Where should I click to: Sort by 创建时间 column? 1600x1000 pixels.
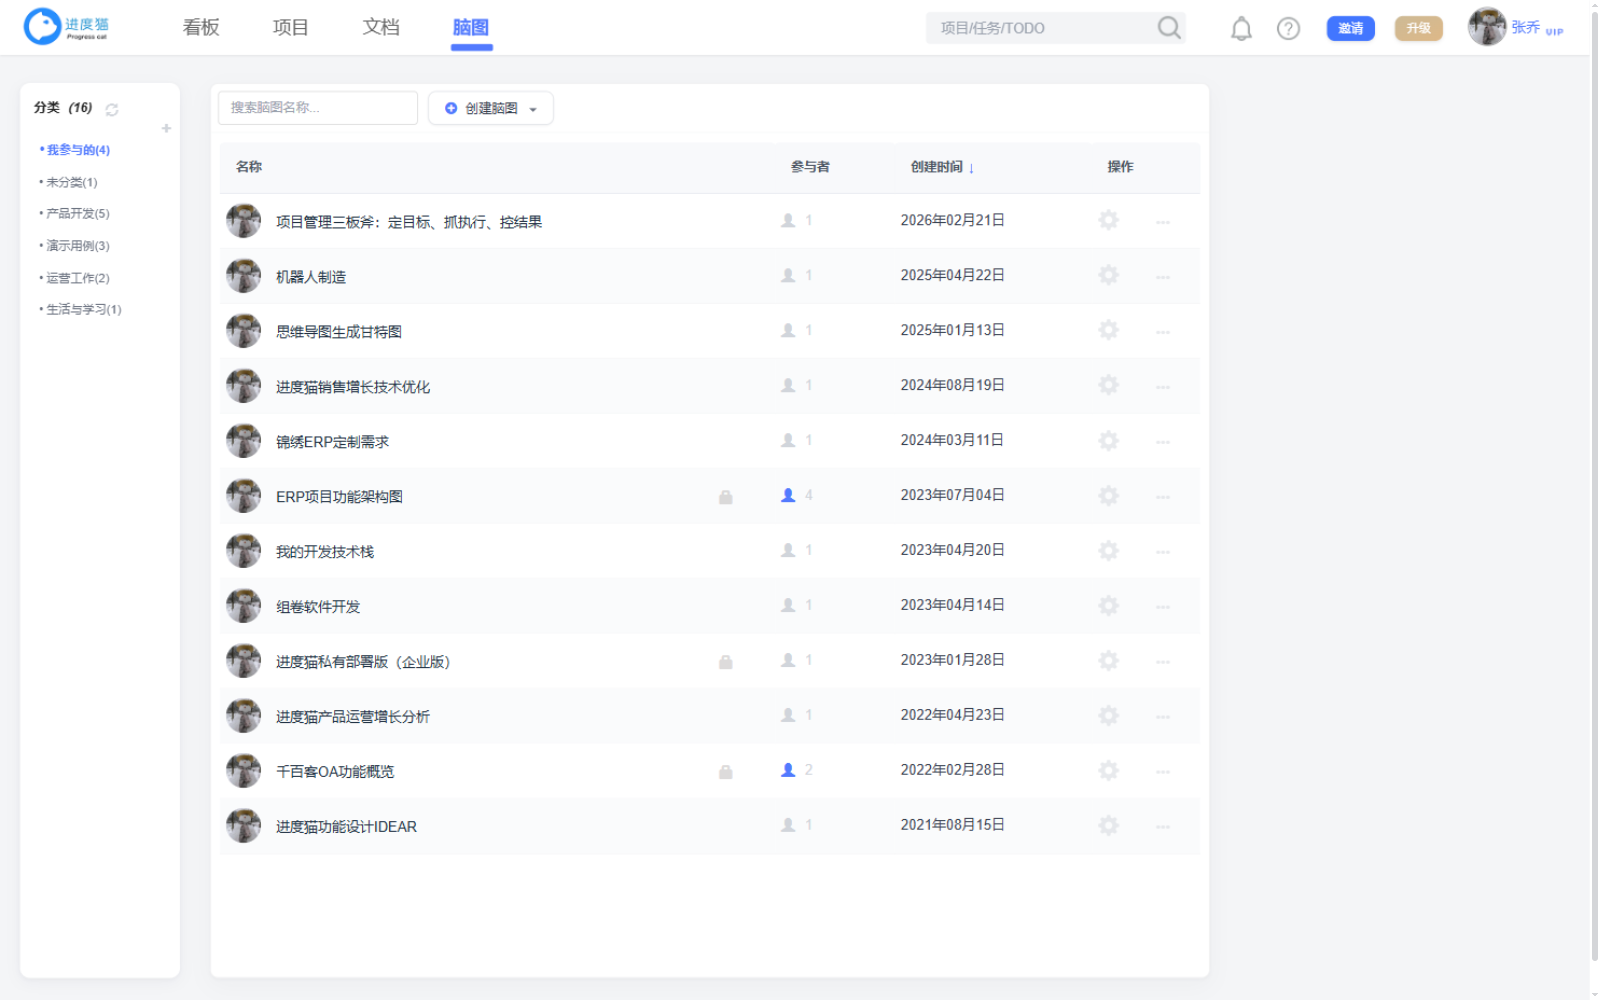click(942, 167)
